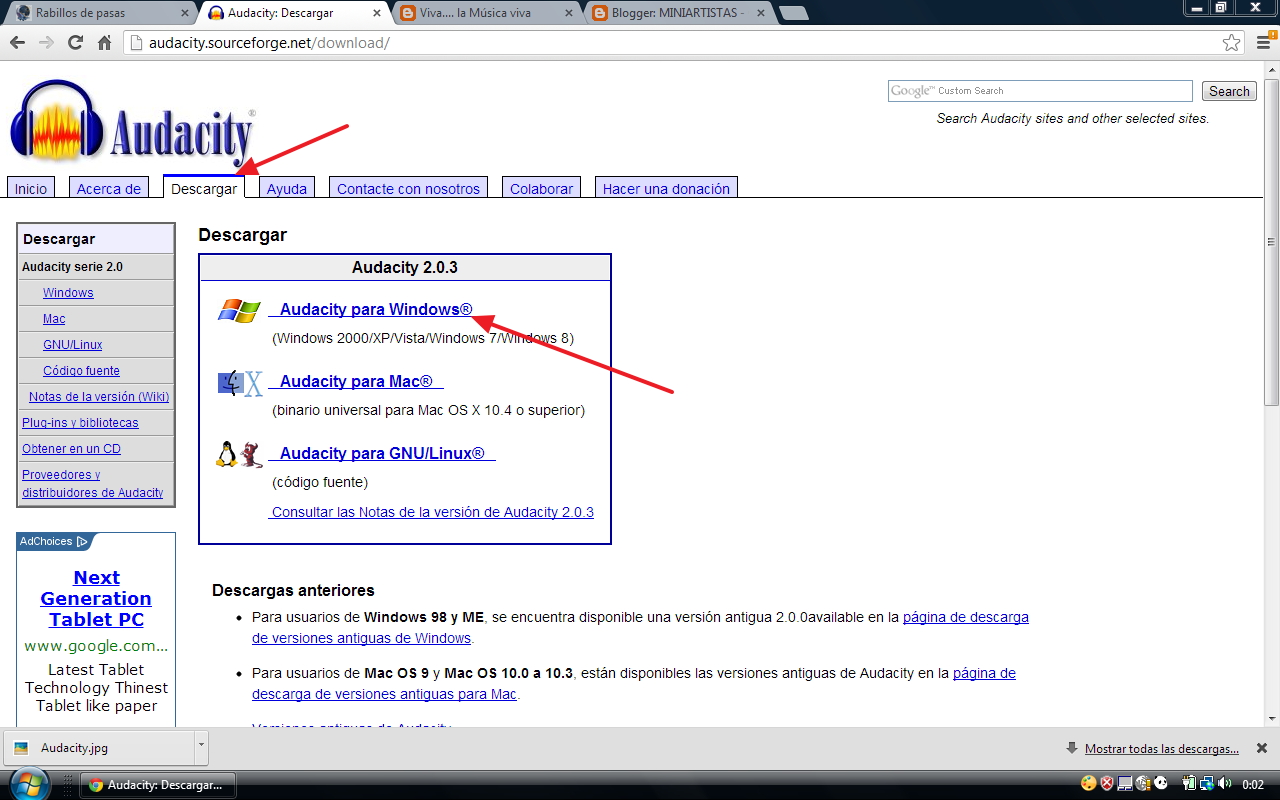This screenshot has height=800, width=1280.
Task: Click the Panda antivirus tray icon
Action: coord(1161,784)
